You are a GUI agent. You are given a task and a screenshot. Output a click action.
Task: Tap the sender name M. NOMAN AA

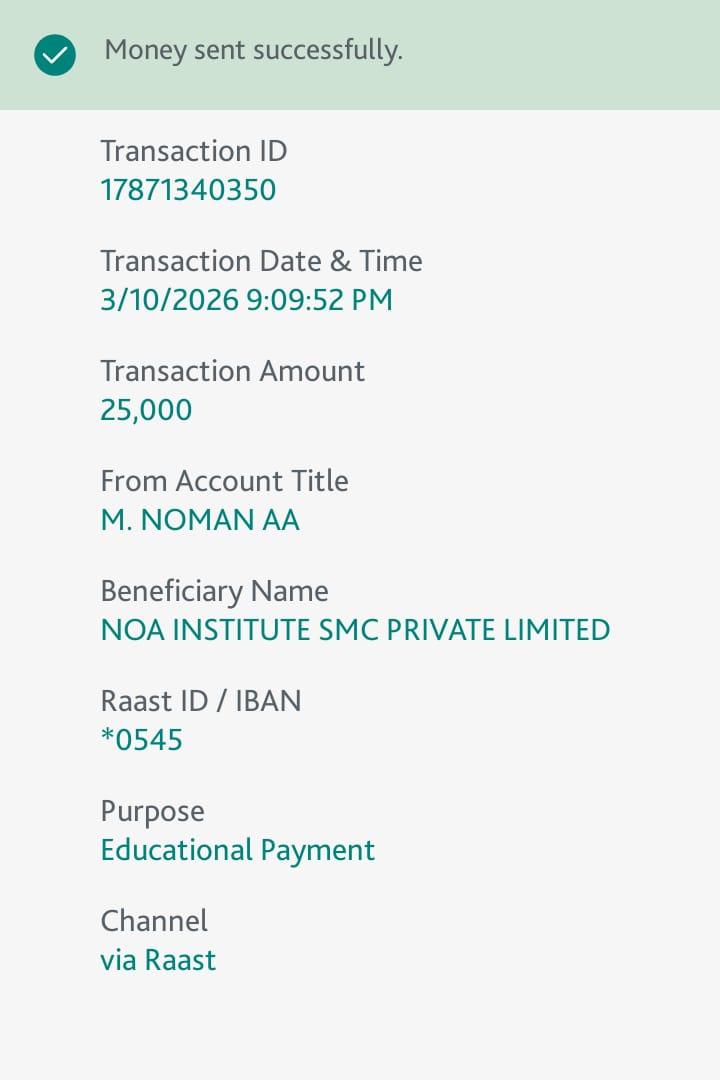pyautogui.click(x=200, y=520)
